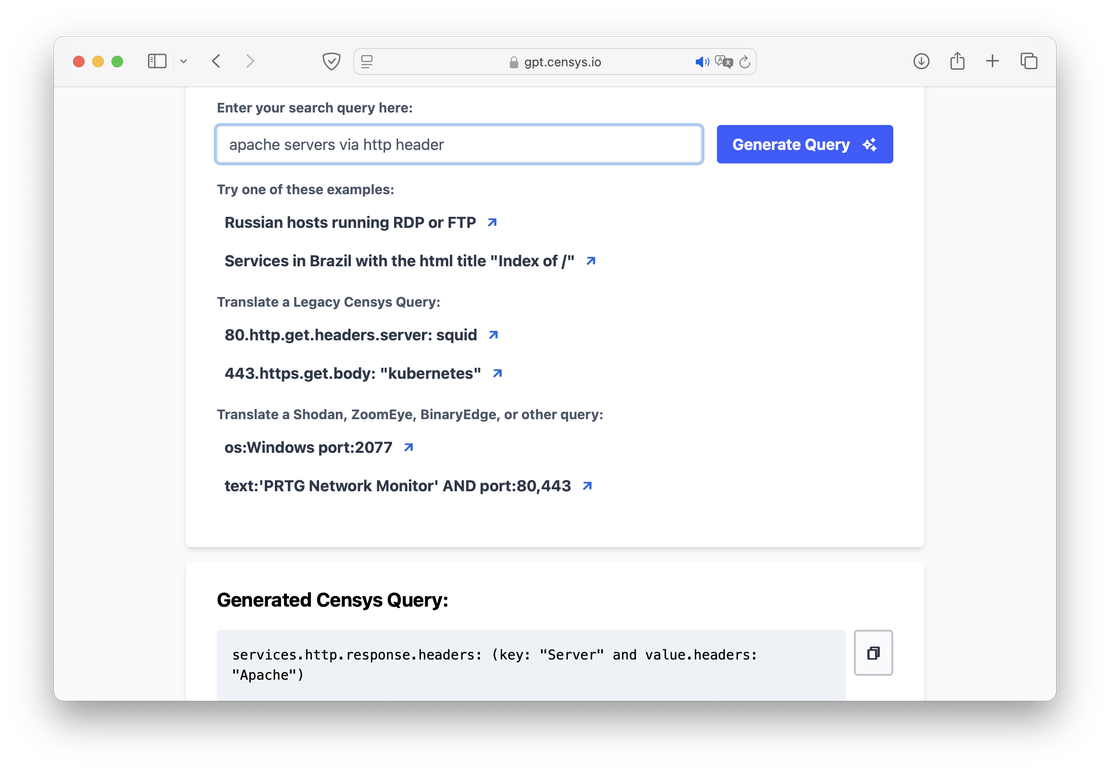This screenshot has width=1110, height=772.
Task: Open the Downloads icon in the toolbar
Action: click(921, 61)
